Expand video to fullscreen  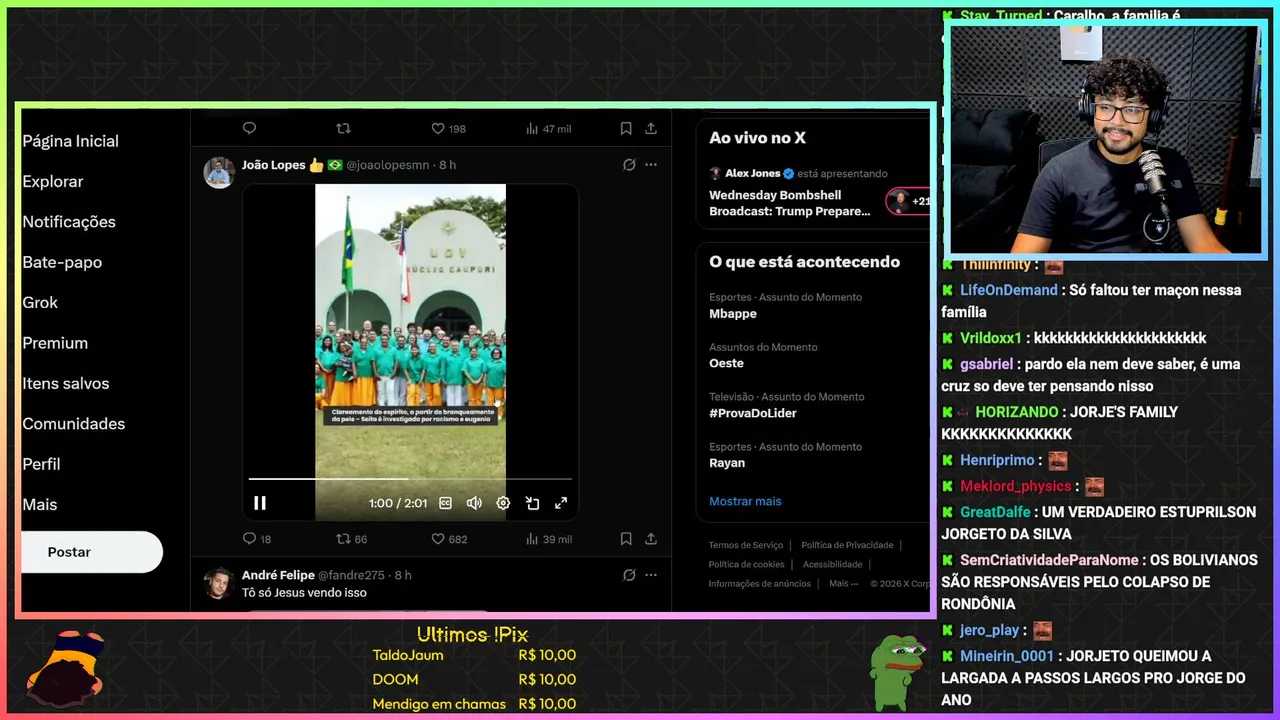[561, 503]
